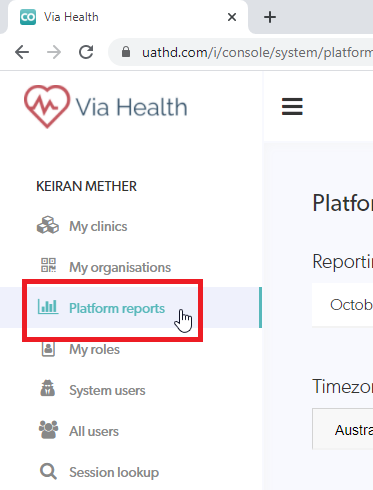
Task: Close the Via Health tab
Action: pyautogui.click(x=232, y=17)
